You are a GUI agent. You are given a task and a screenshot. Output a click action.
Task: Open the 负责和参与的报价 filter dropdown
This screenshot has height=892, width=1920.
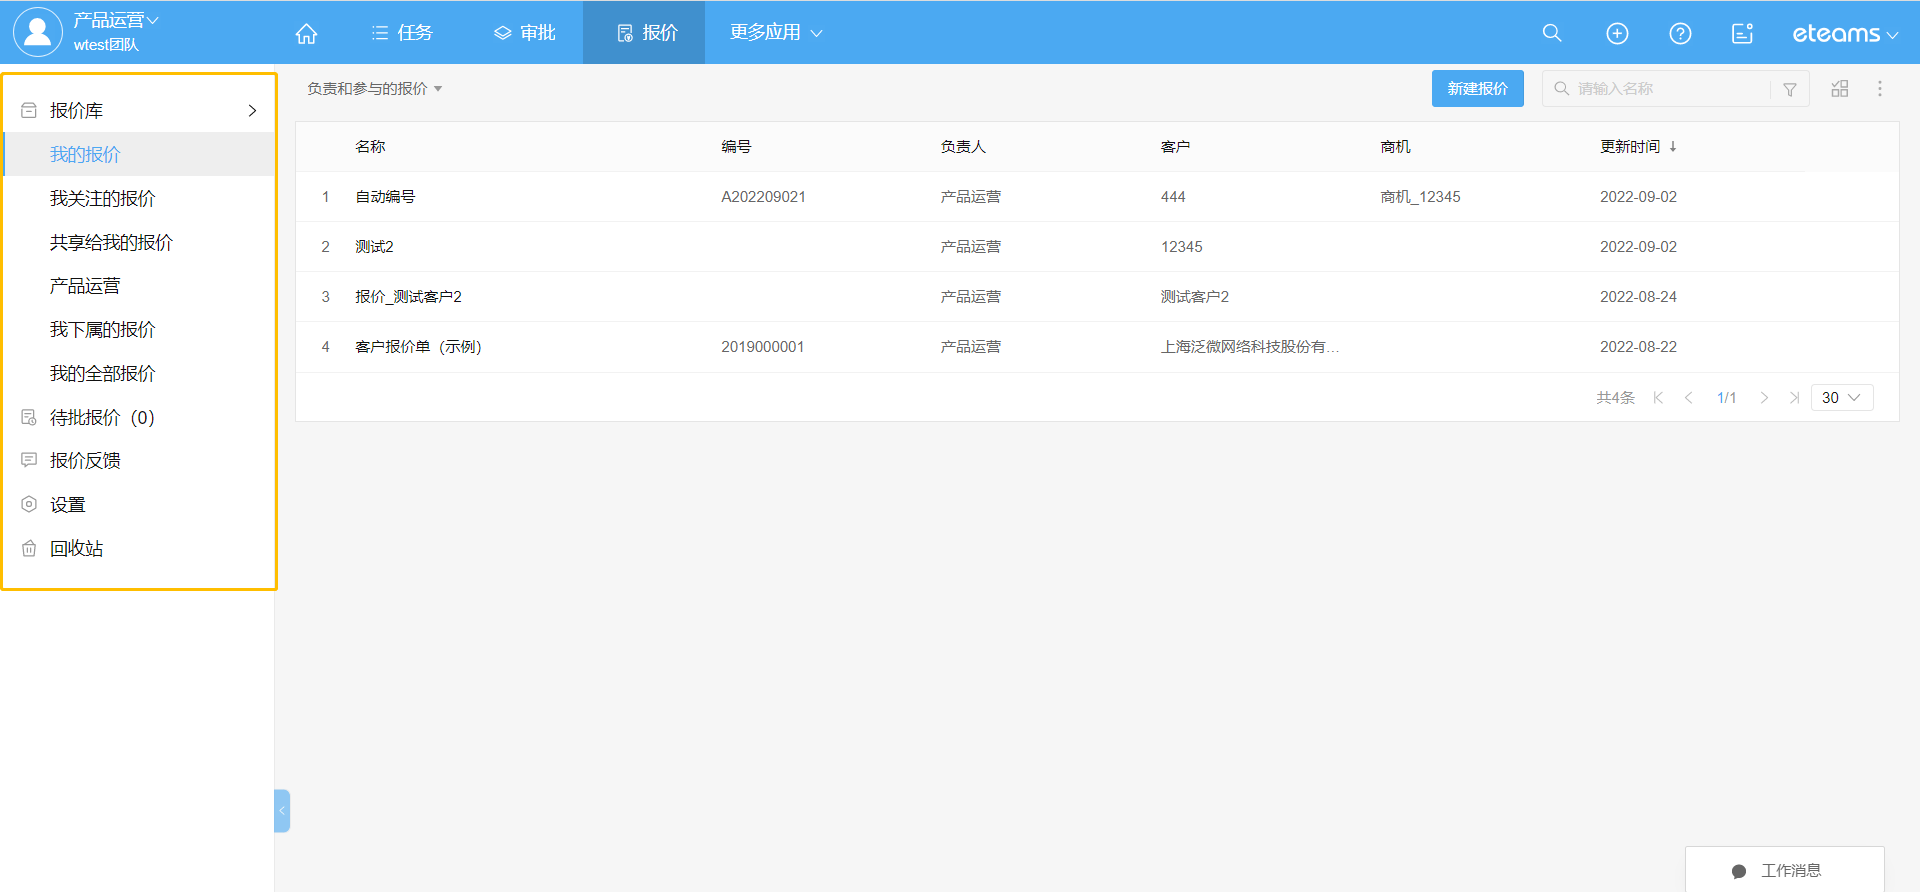pos(374,89)
